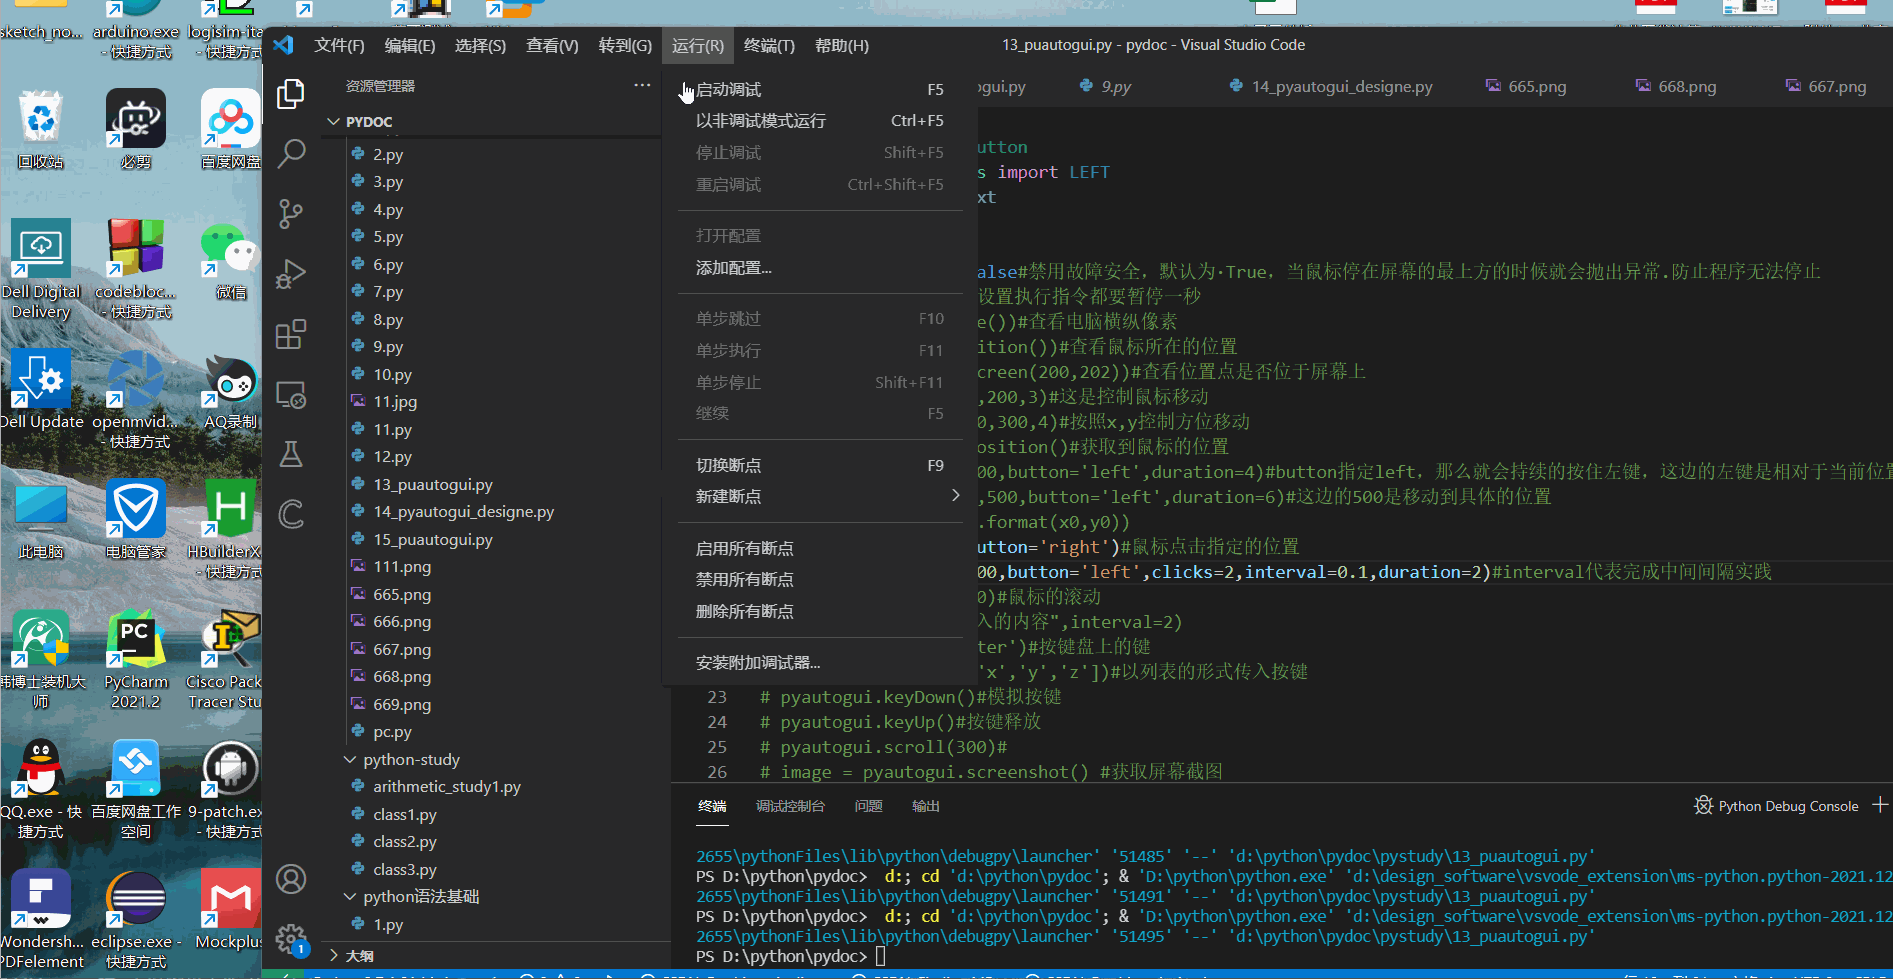The width and height of the screenshot is (1893, 979).
Task: Open the Explorer view in activity bar
Action: click(x=291, y=94)
